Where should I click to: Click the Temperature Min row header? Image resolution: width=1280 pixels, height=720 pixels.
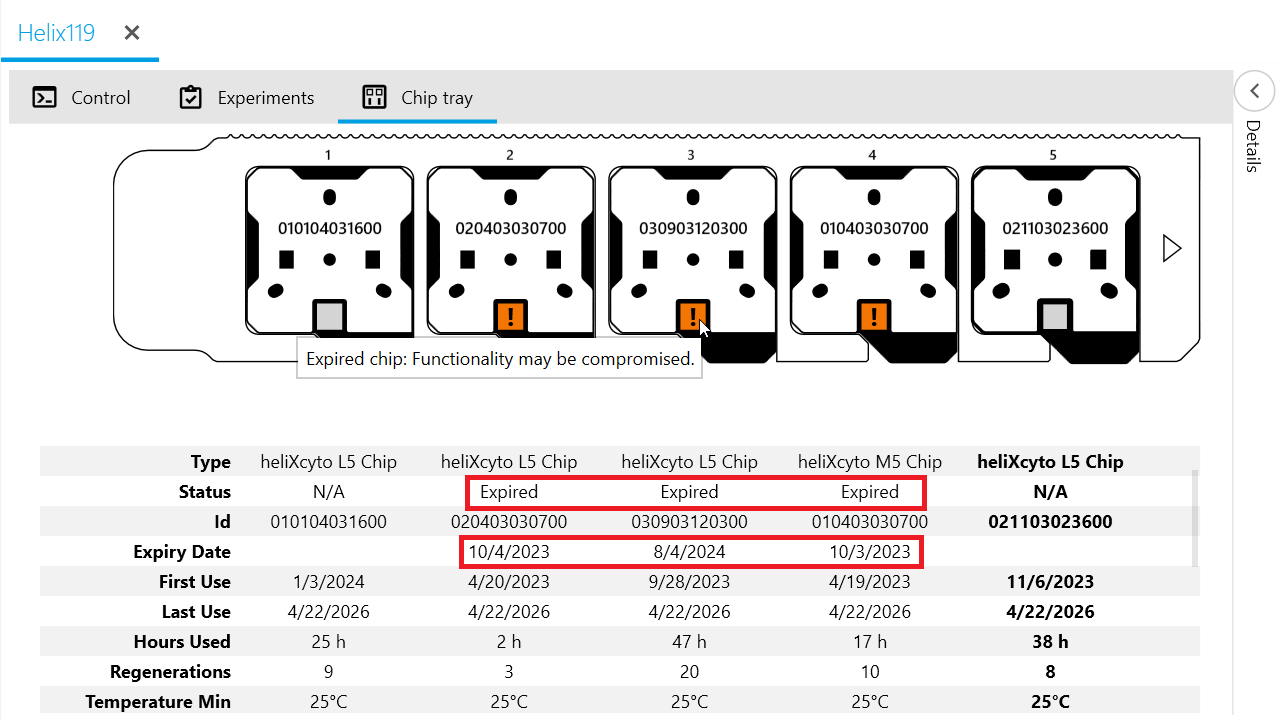click(x=158, y=702)
